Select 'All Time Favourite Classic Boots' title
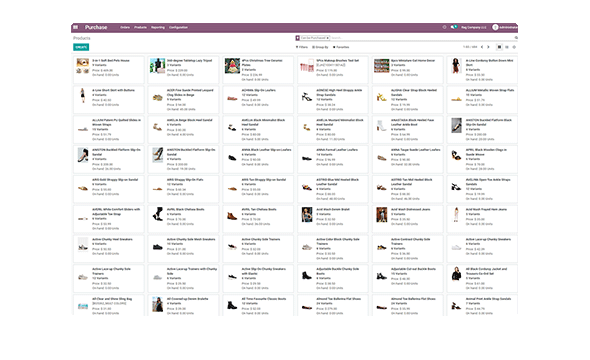 tap(264, 299)
